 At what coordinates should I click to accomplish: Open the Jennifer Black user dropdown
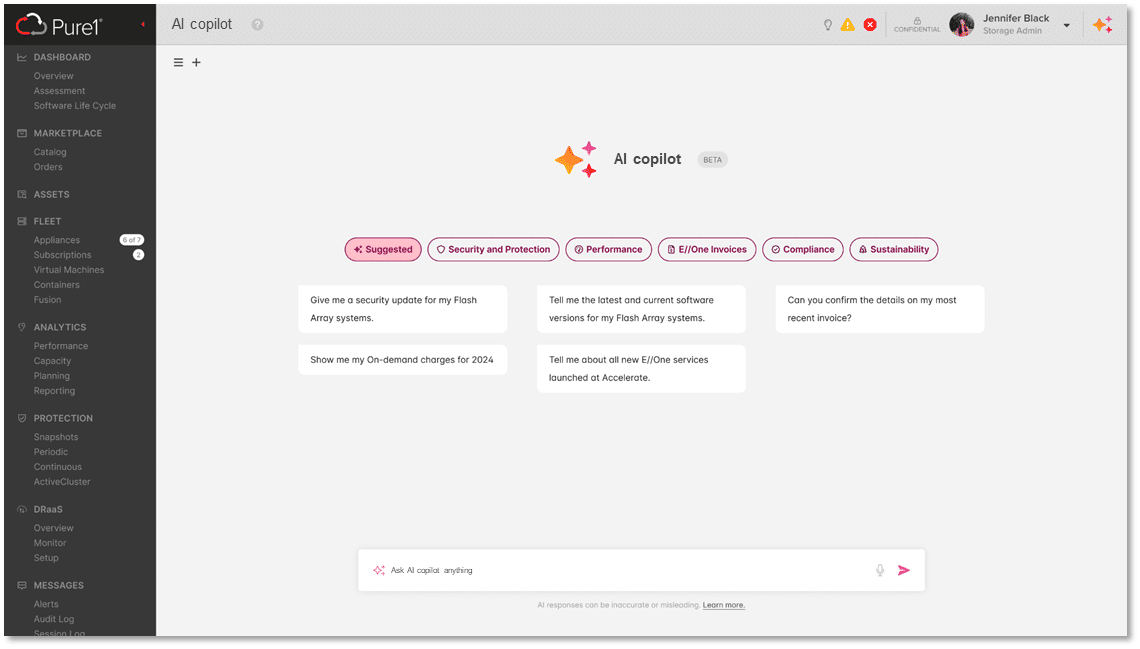tap(1067, 25)
